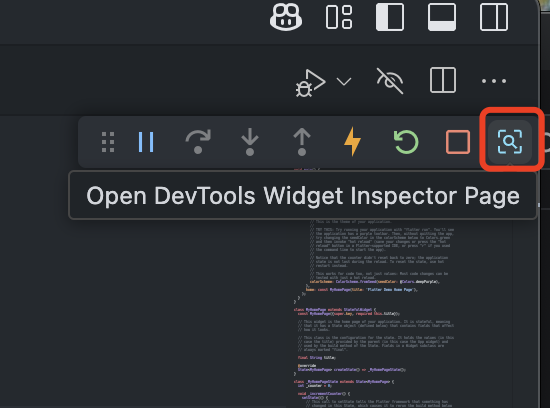This screenshot has width=550, height=408.
Task: Open the Copilot chat icon
Action: (x=286, y=16)
